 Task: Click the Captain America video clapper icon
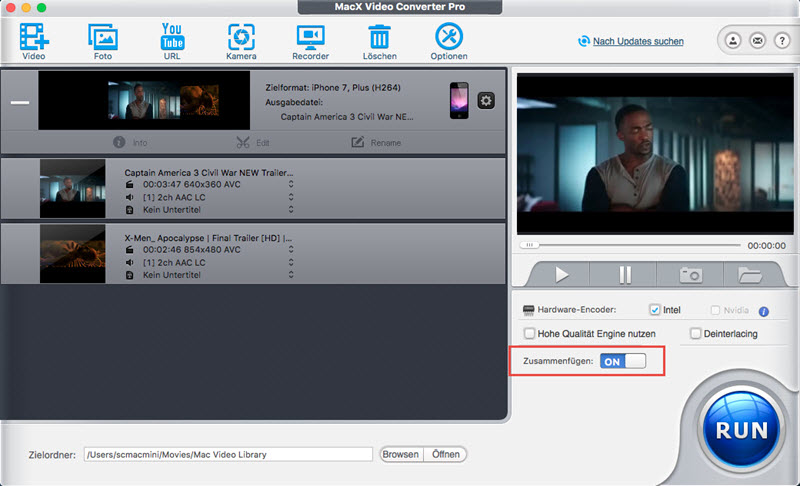tap(130, 184)
